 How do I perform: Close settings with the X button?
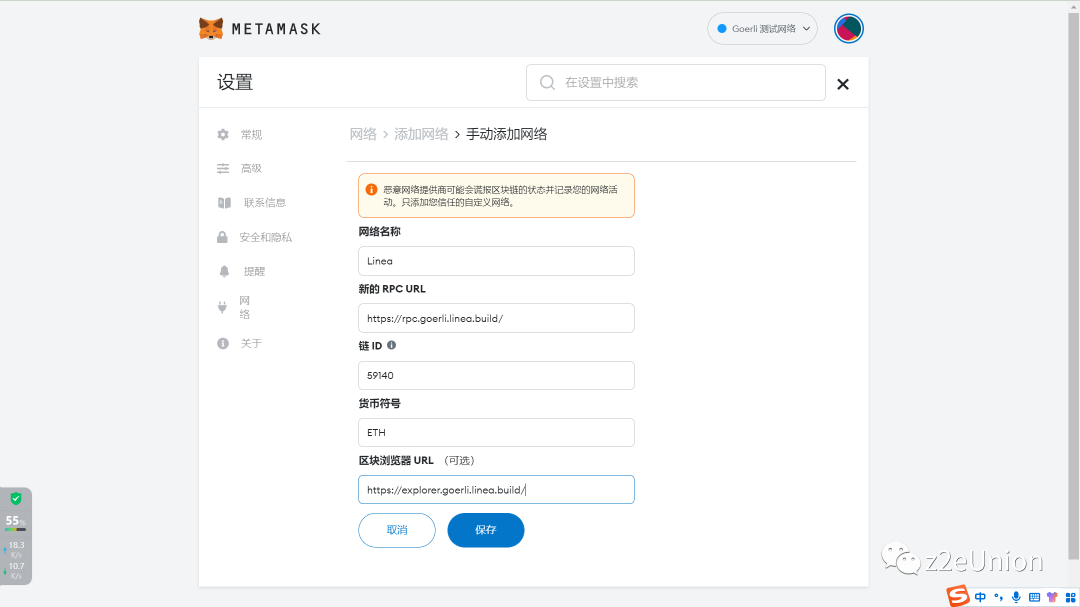(x=843, y=84)
